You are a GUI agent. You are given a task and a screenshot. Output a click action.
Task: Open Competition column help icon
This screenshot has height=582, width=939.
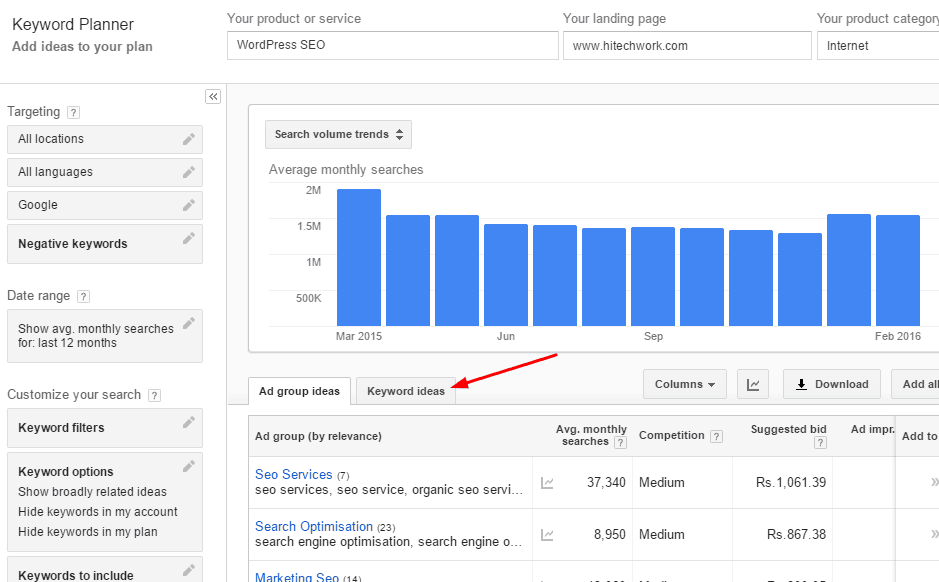pyautogui.click(x=716, y=436)
